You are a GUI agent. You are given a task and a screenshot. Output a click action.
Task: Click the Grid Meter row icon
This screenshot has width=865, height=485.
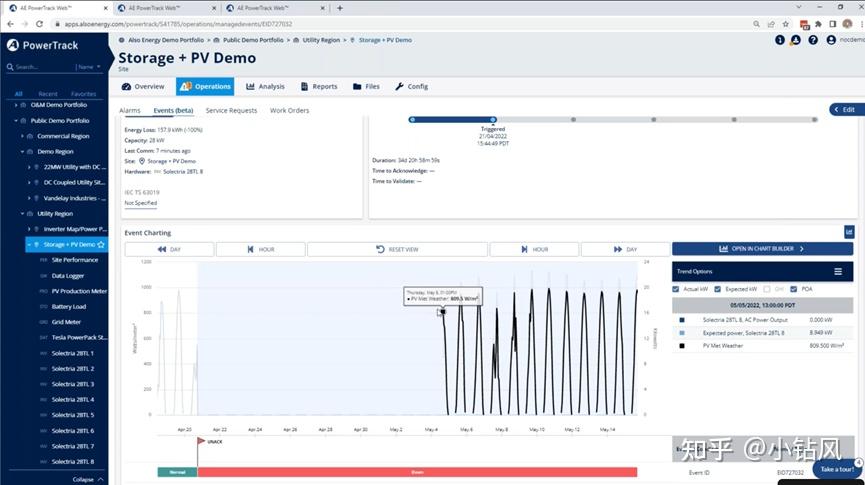point(44,322)
